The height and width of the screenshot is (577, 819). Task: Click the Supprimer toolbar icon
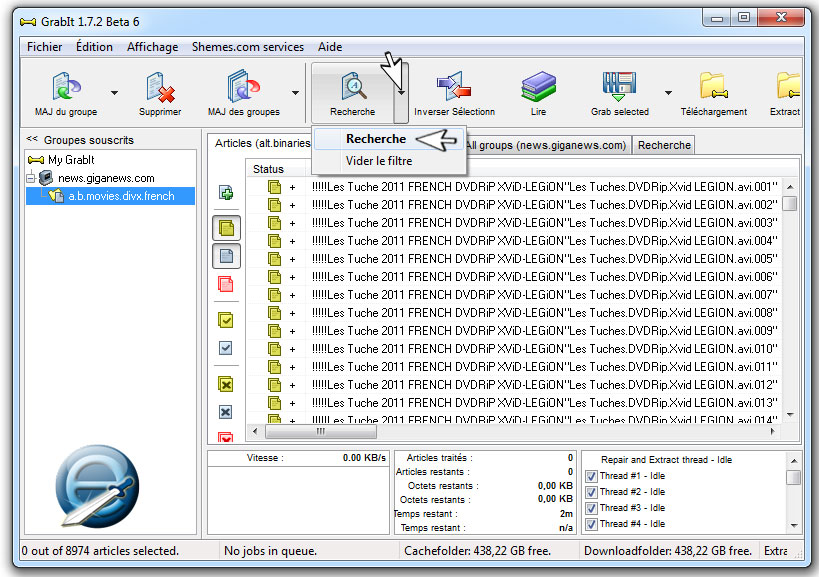(160, 87)
